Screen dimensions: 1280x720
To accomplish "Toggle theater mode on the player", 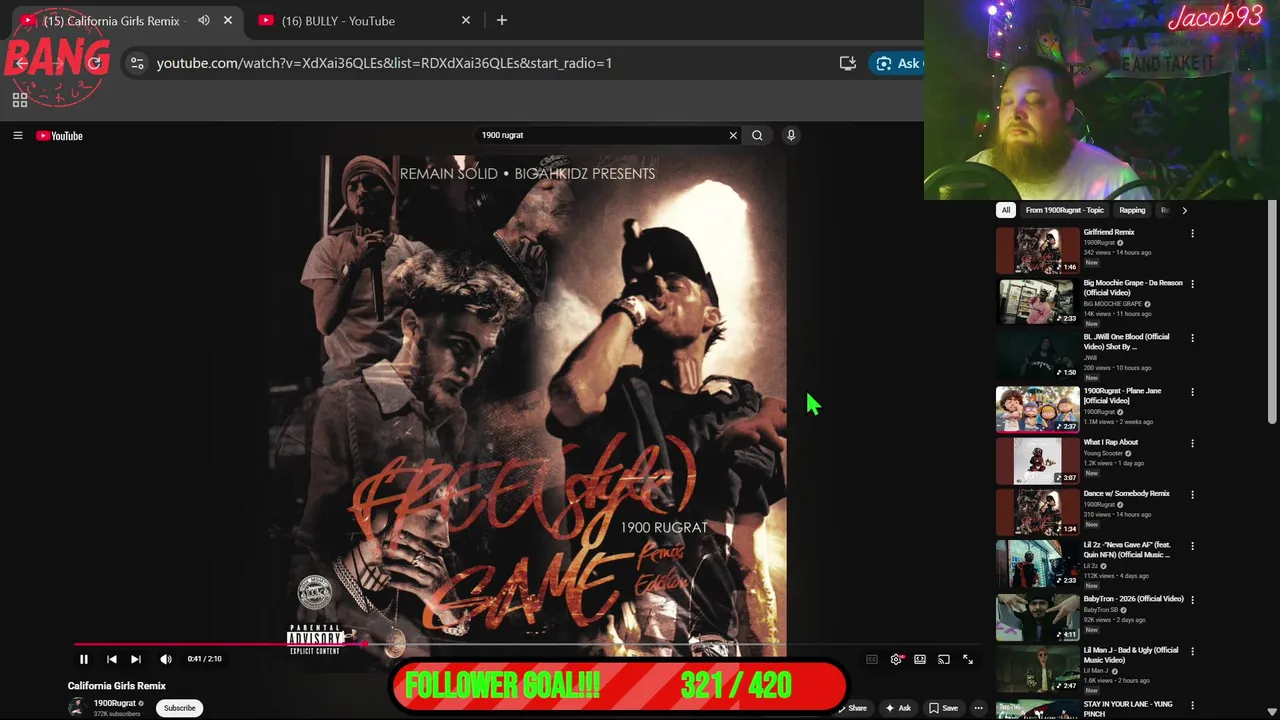I will pos(920,659).
